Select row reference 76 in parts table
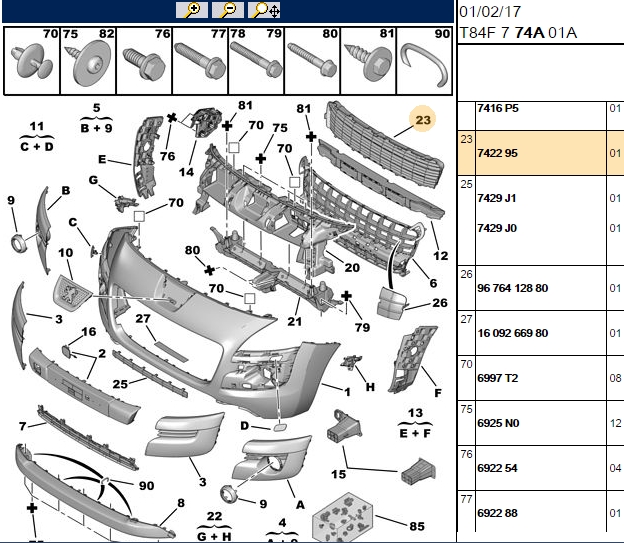 466,454
